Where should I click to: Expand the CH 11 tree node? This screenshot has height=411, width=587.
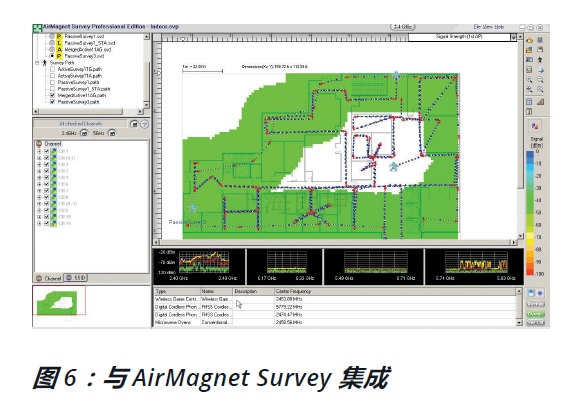[x=39, y=223]
